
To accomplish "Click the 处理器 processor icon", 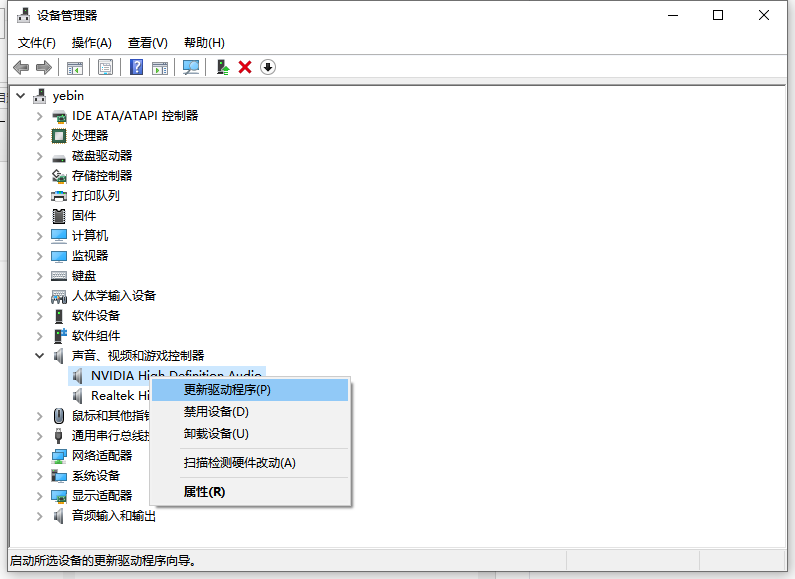I will coord(59,136).
